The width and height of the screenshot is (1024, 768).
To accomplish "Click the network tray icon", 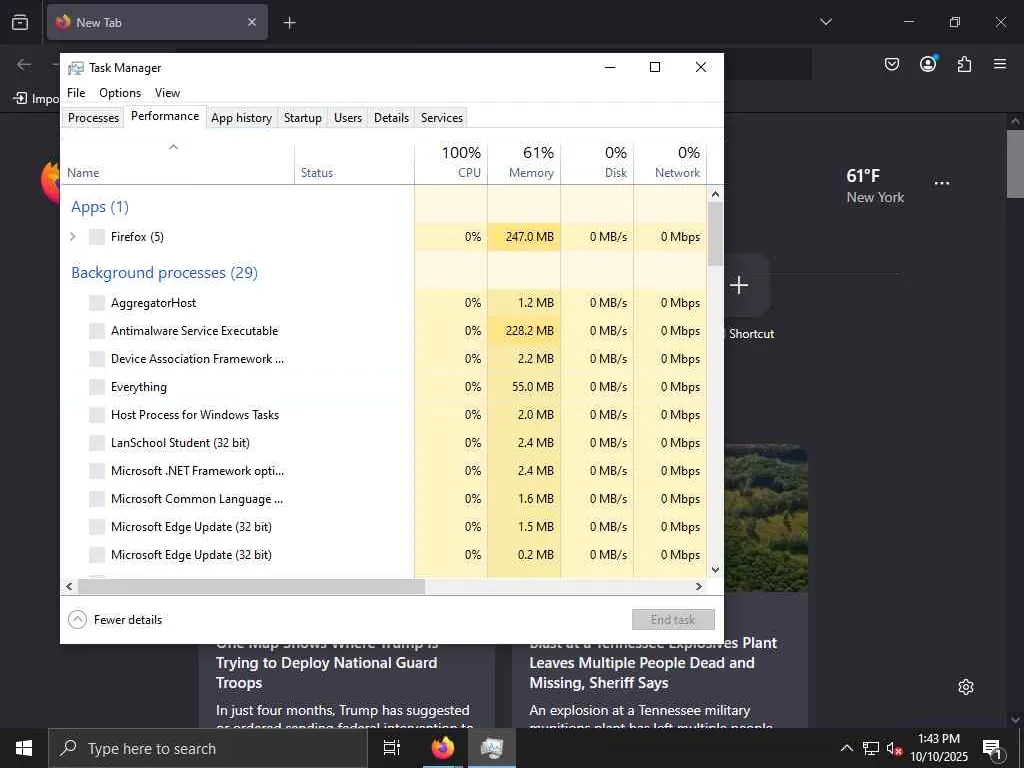I will coord(871,748).
